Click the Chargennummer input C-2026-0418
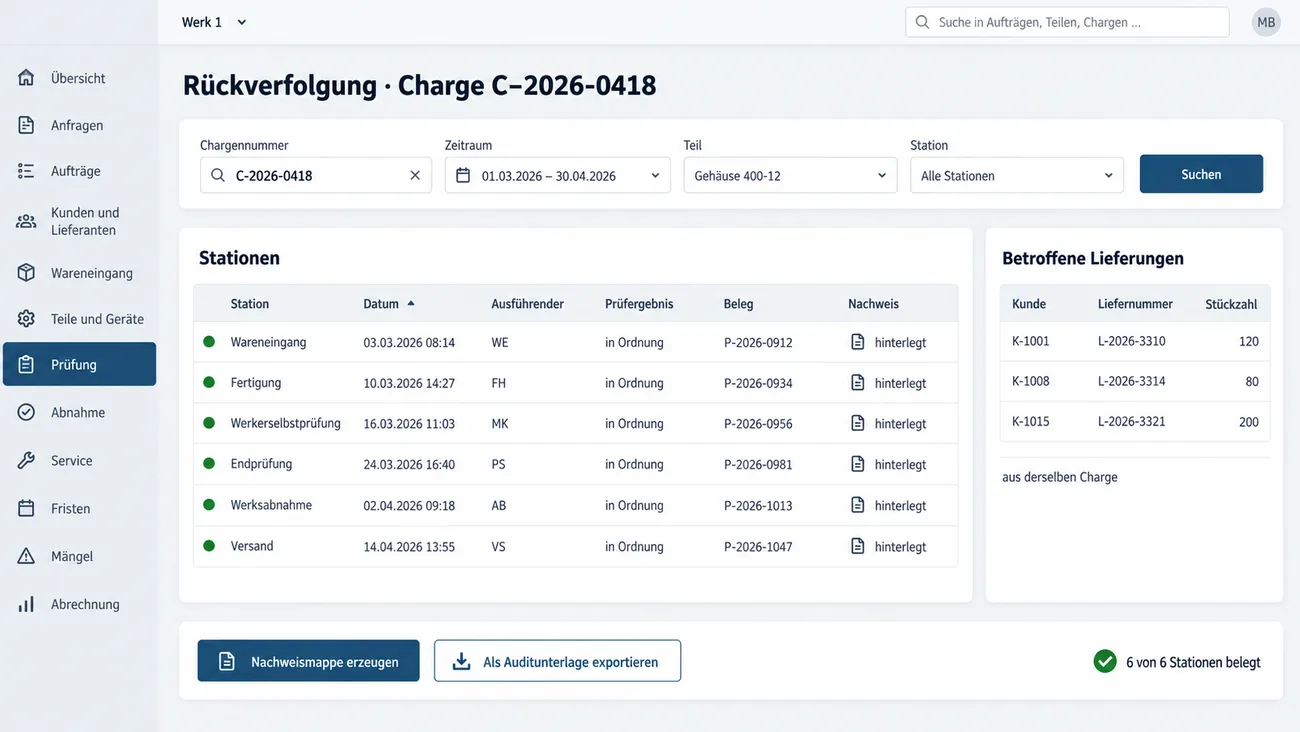1300x732 pixels. click(316, 175)
